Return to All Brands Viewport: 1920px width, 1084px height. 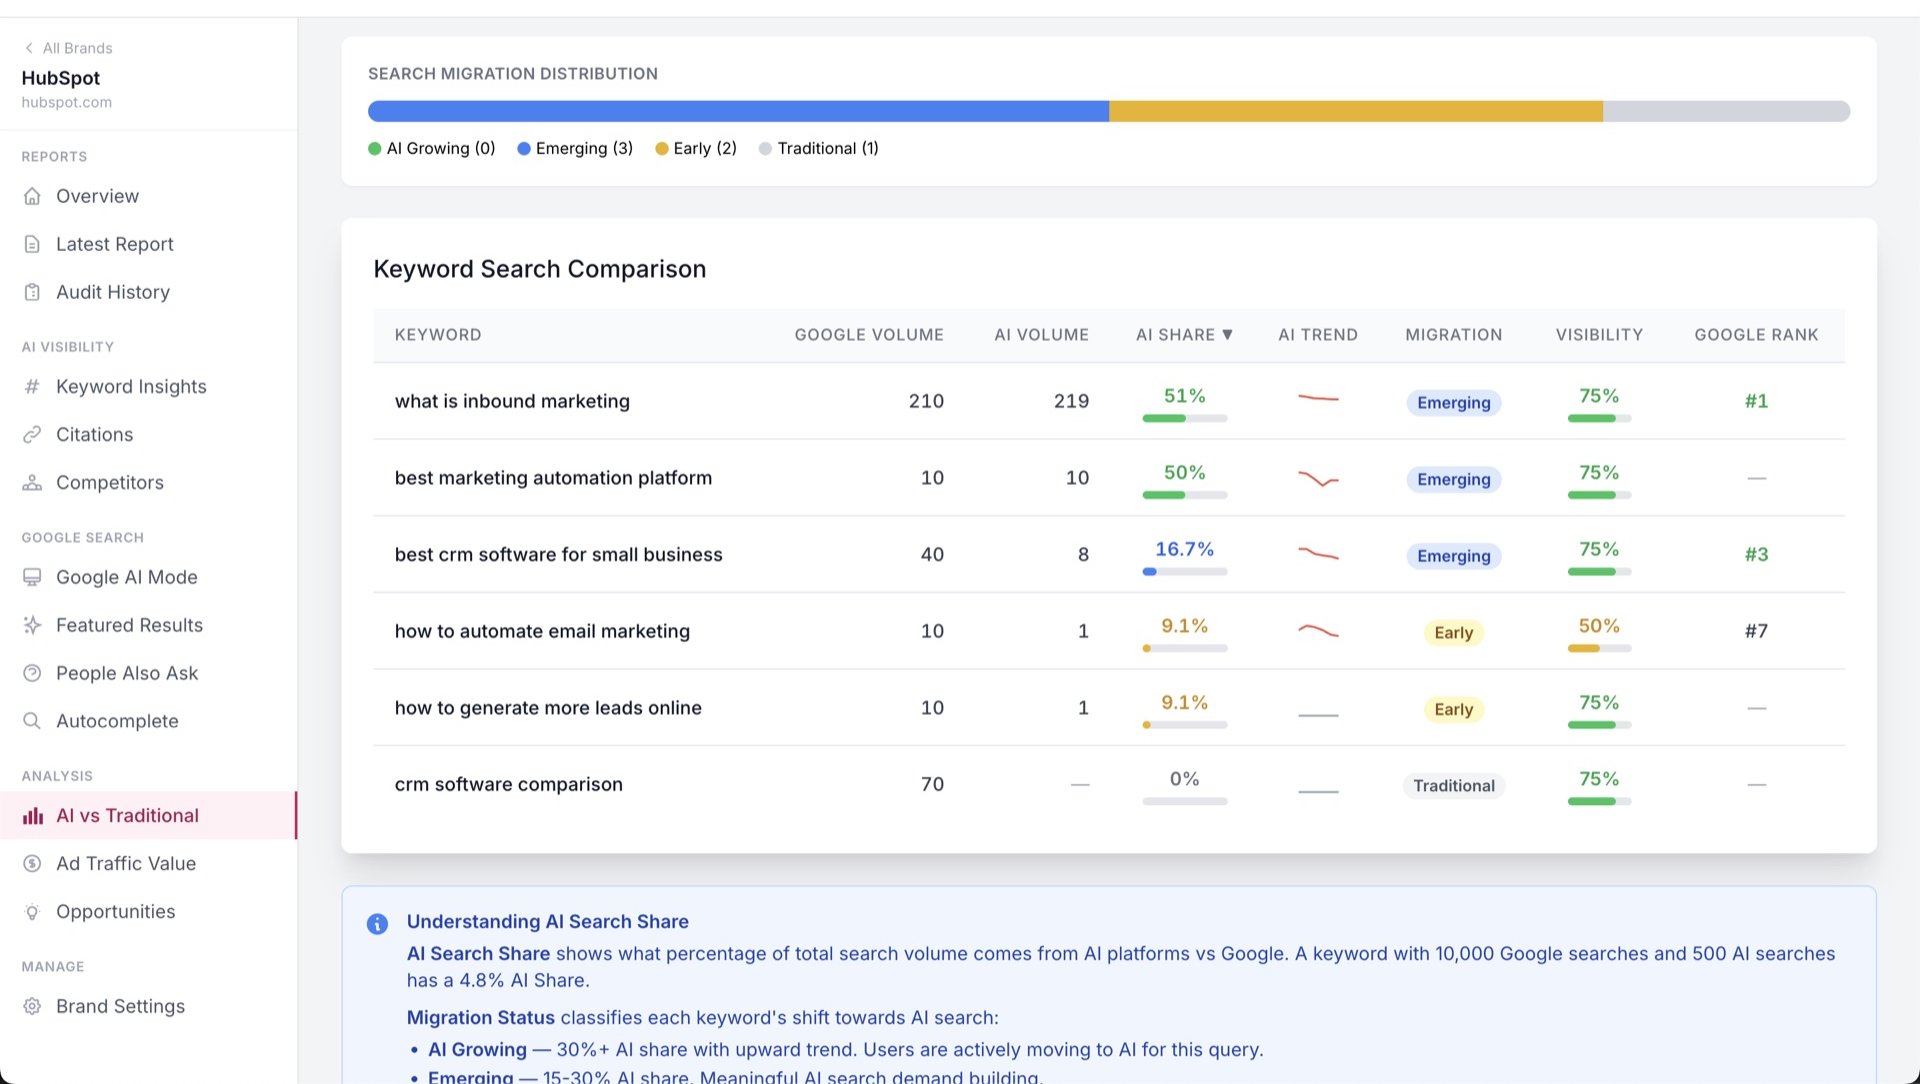point(68,48)
